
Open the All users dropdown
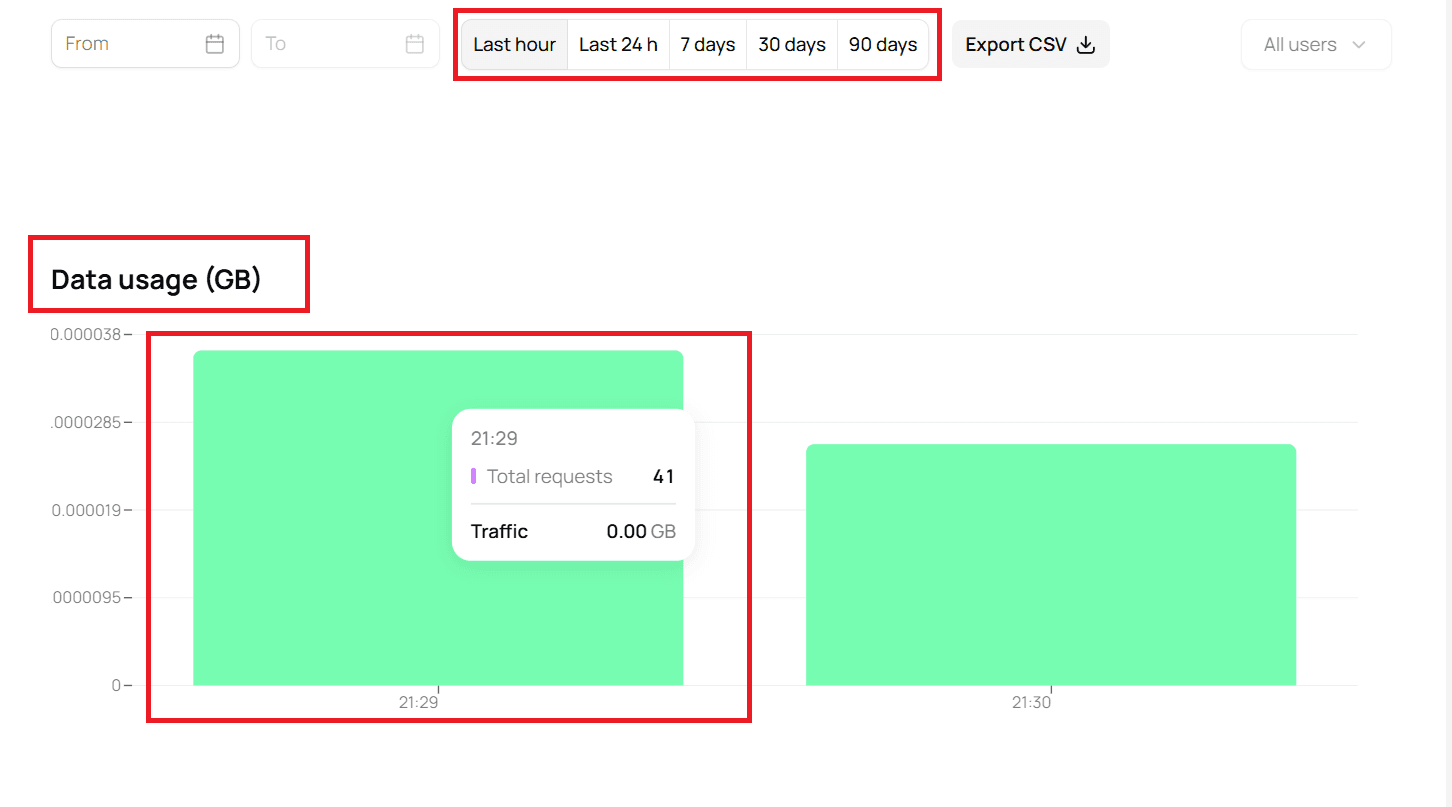tap(1316, 44)
